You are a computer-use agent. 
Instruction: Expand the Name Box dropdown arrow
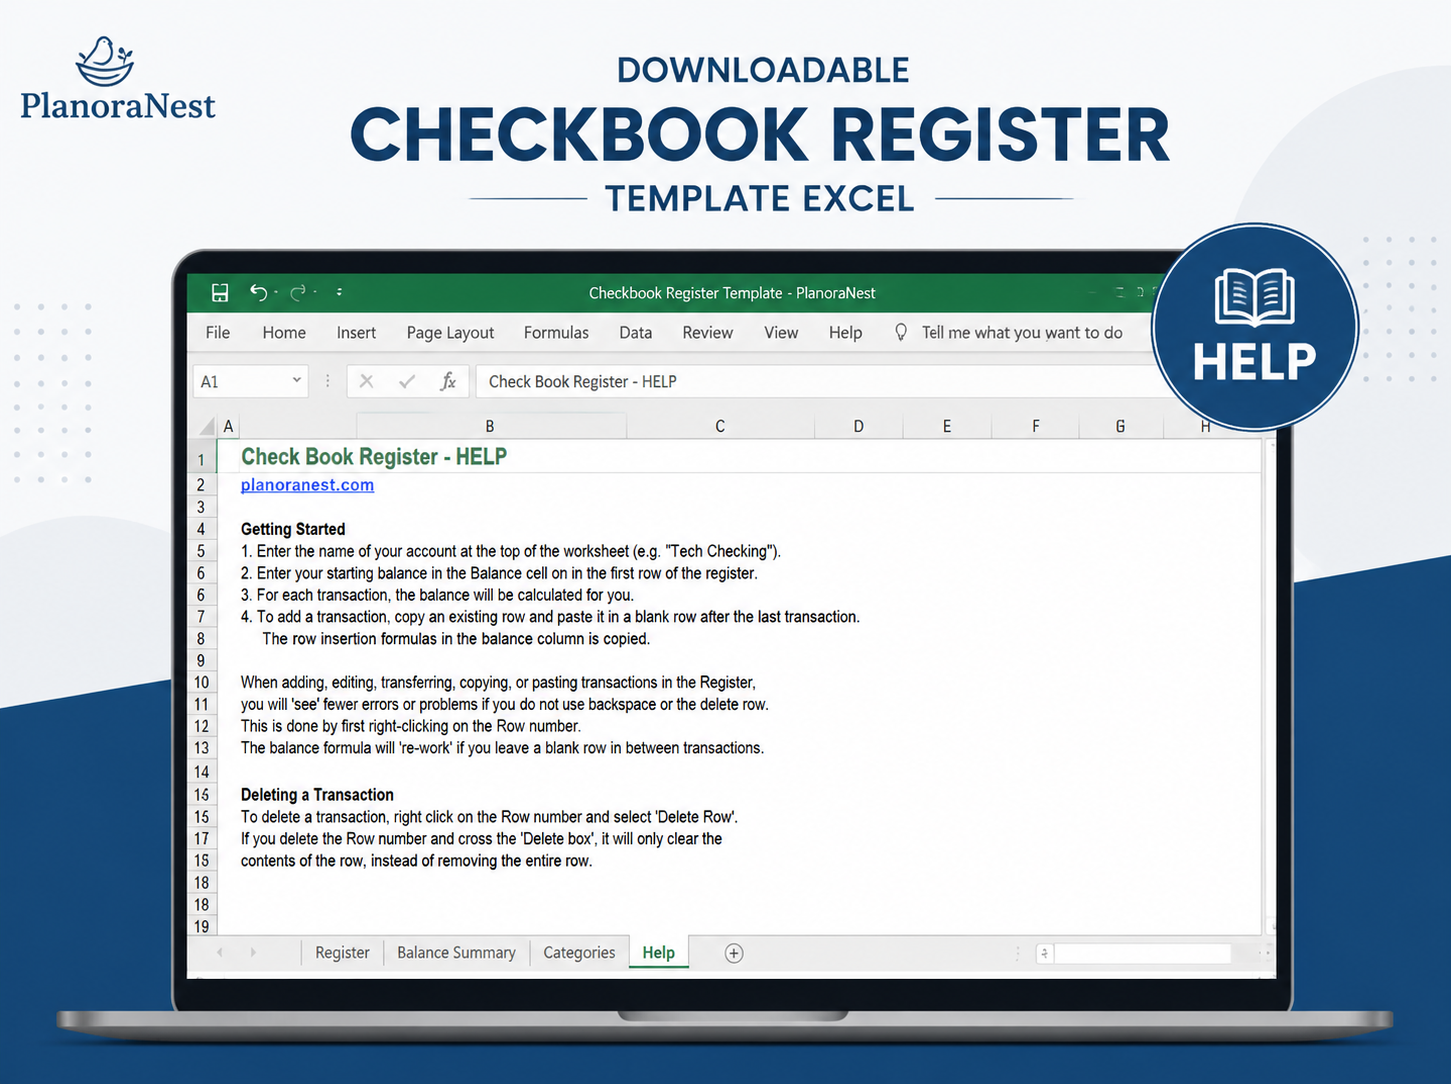[x=297, y=381]
